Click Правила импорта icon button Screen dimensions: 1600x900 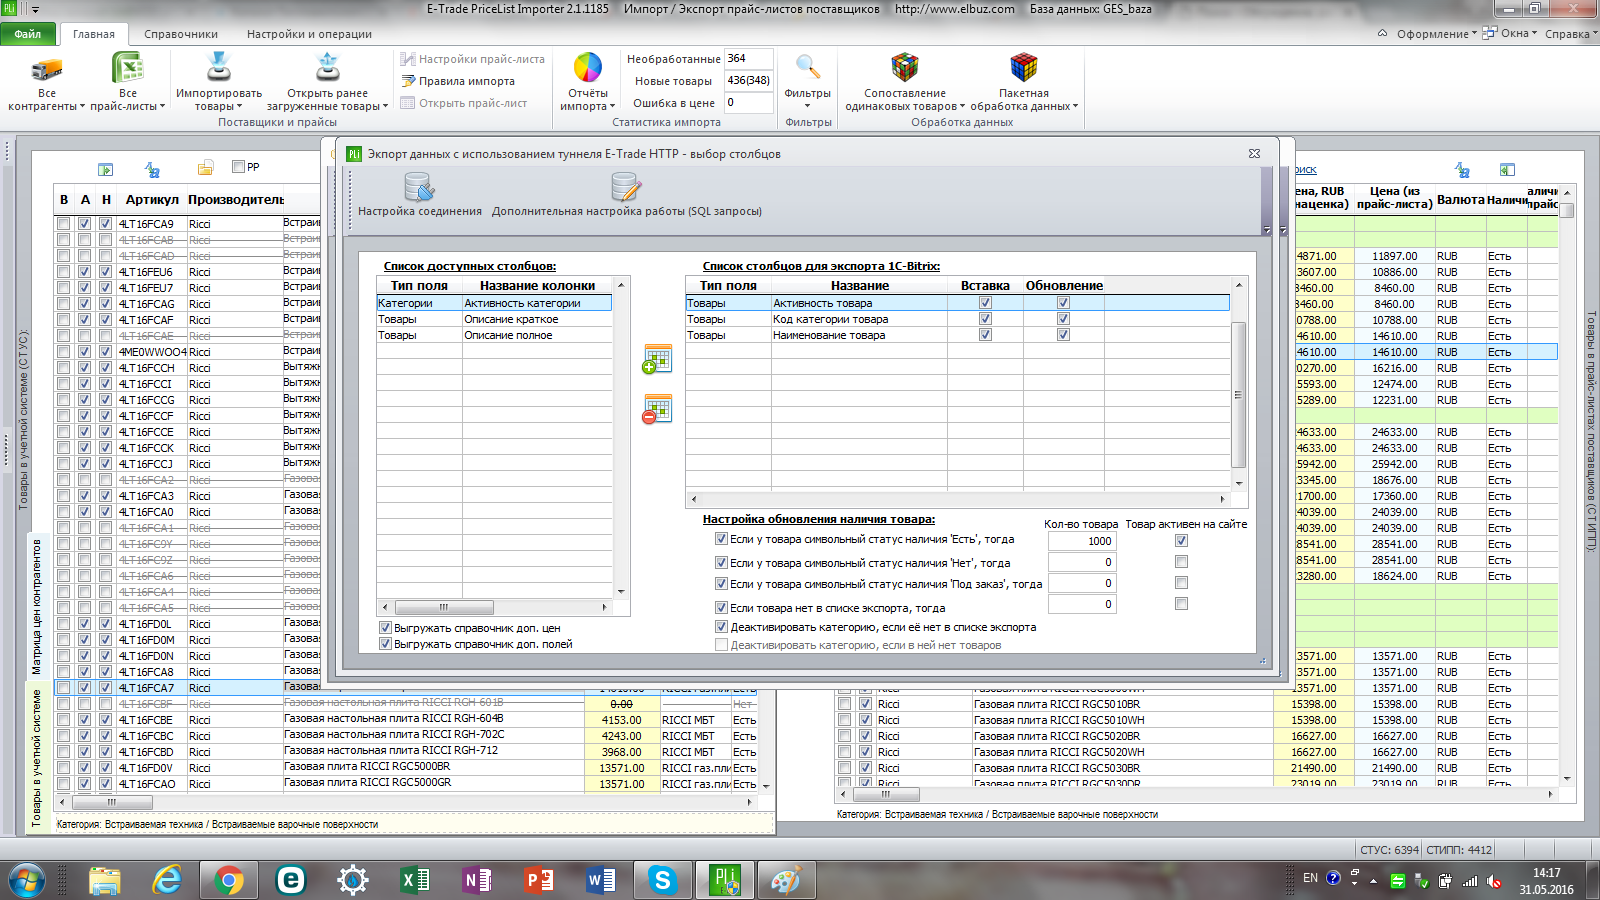point(458,81)
